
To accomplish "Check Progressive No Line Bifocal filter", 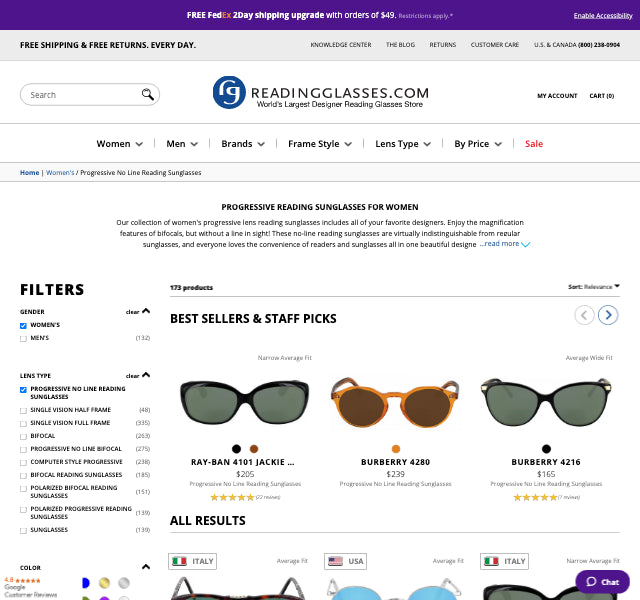I will point(23,449).
